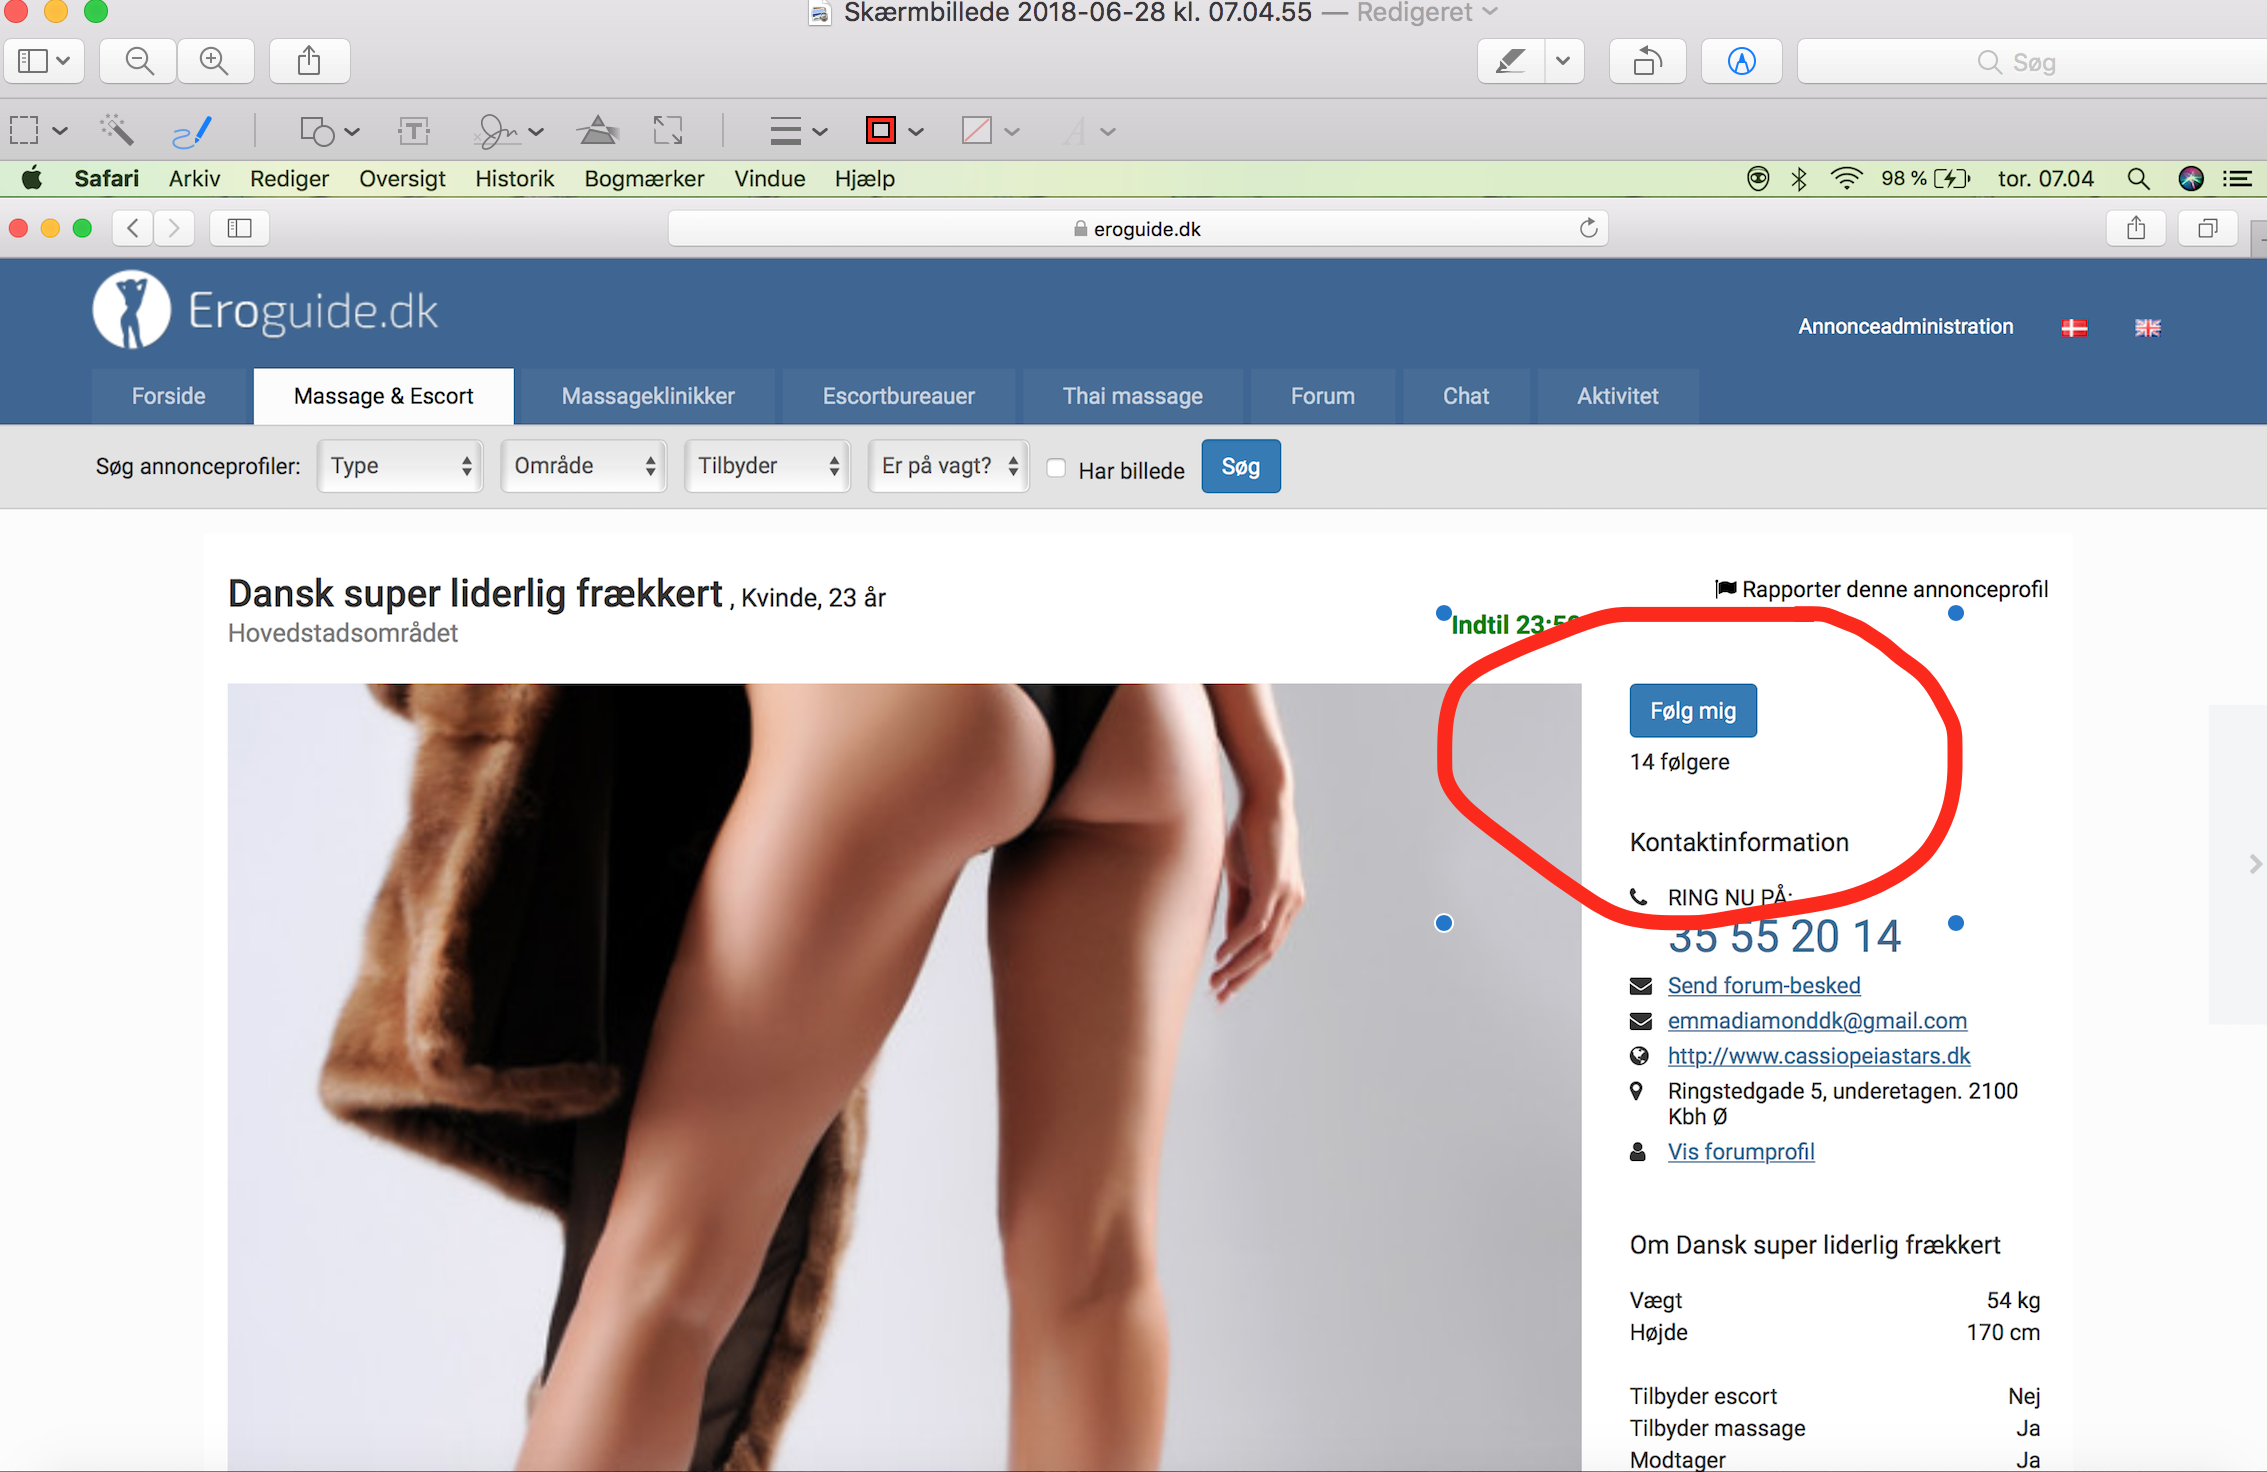The image size is (2267, 1472).
Task: Switch to the Thai massage tab
Action: (x=1132, y=396)
